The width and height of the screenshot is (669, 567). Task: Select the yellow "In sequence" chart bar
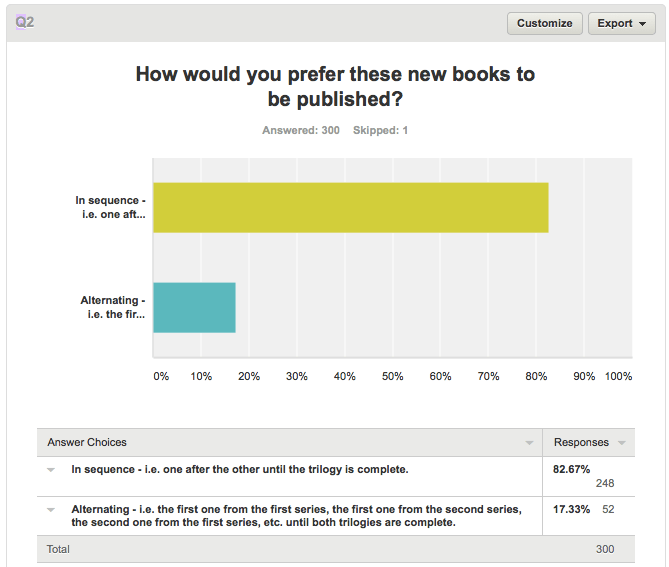coord(350,208)
